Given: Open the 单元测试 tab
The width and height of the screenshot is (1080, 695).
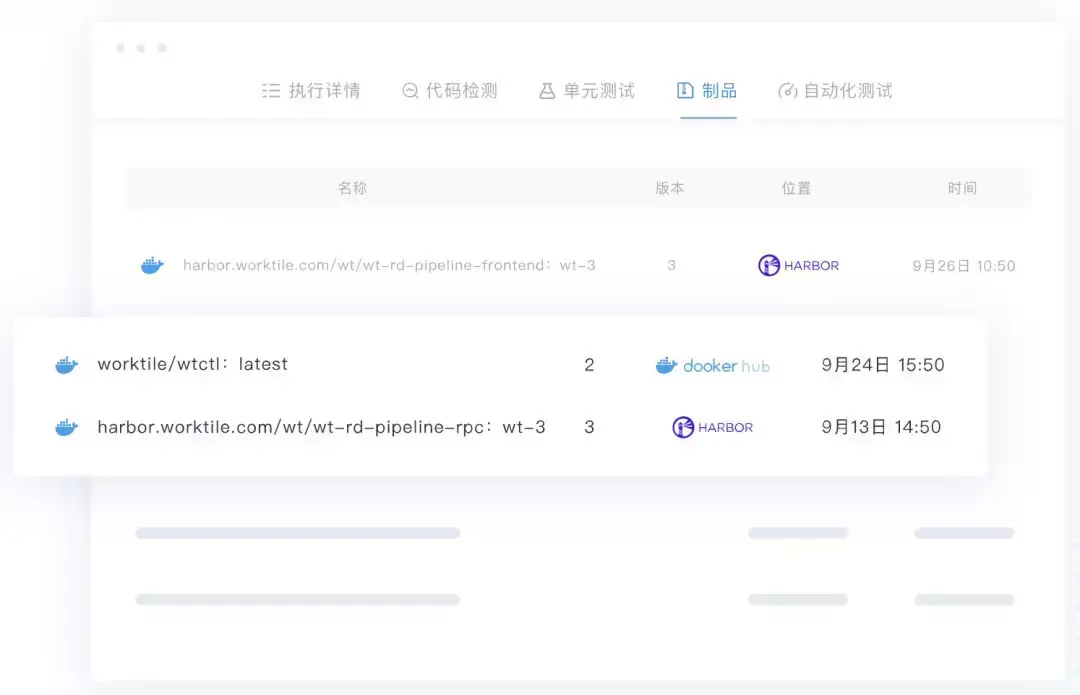Looking at the screenshot, I should pos(586,90).
